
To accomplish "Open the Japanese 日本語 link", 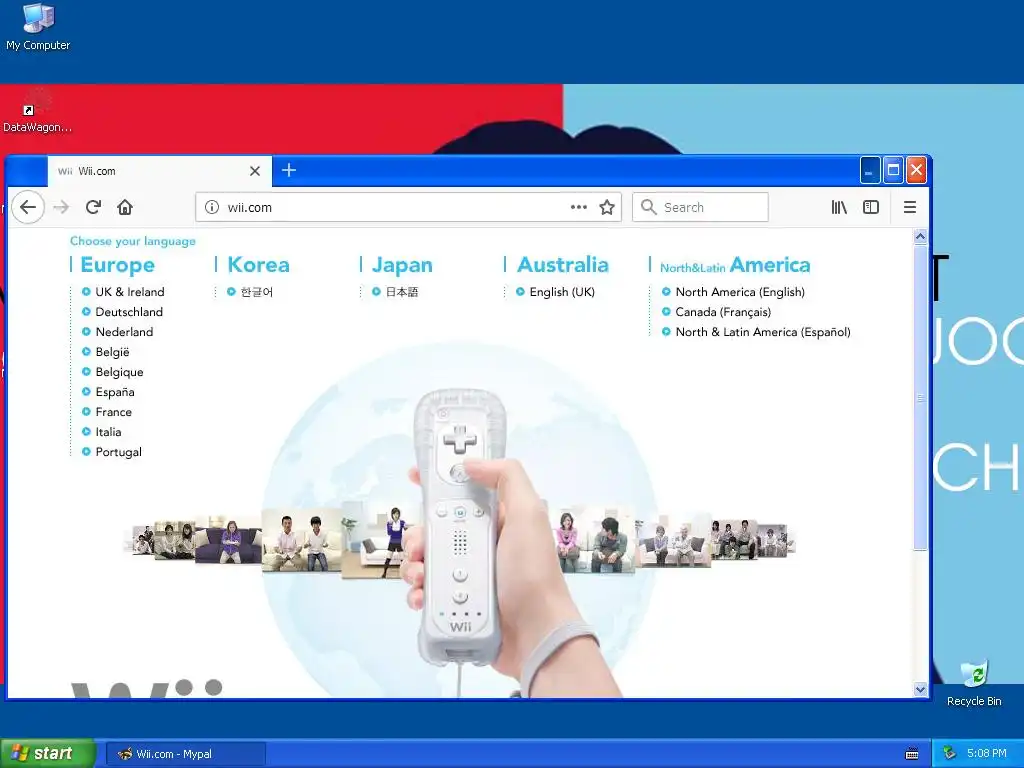I will (401, 292).
